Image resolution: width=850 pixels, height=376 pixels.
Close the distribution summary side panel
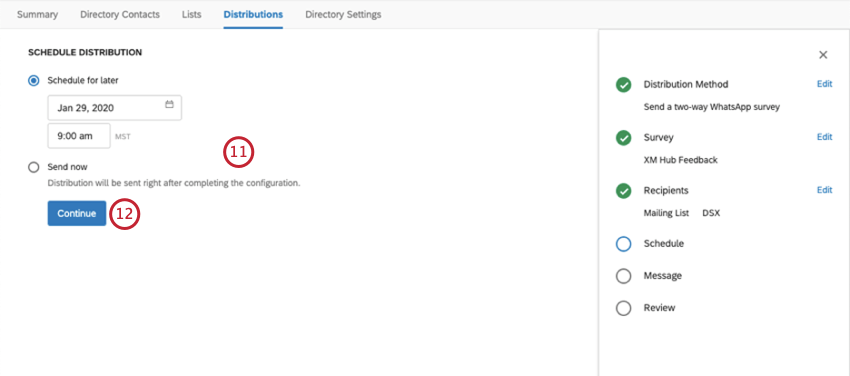click(823, 55)
